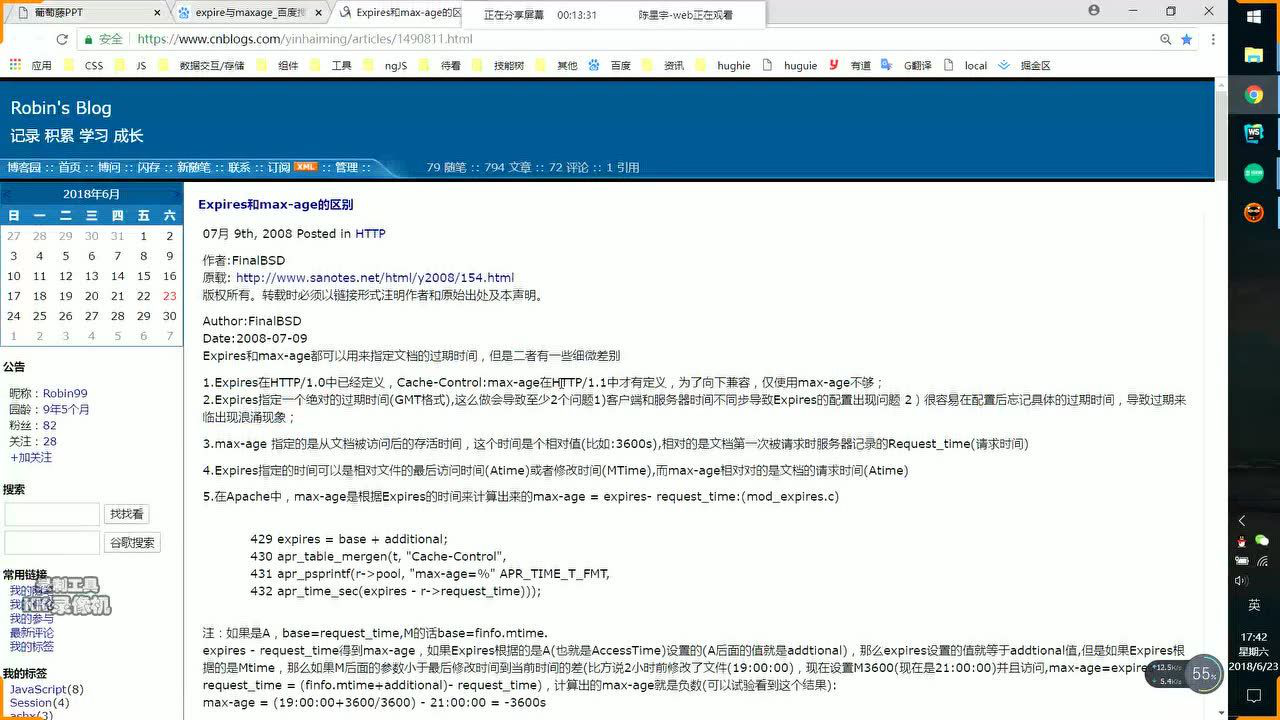
Task: Open the orange ninja app on taskbar
Action: pos(1253,212)
